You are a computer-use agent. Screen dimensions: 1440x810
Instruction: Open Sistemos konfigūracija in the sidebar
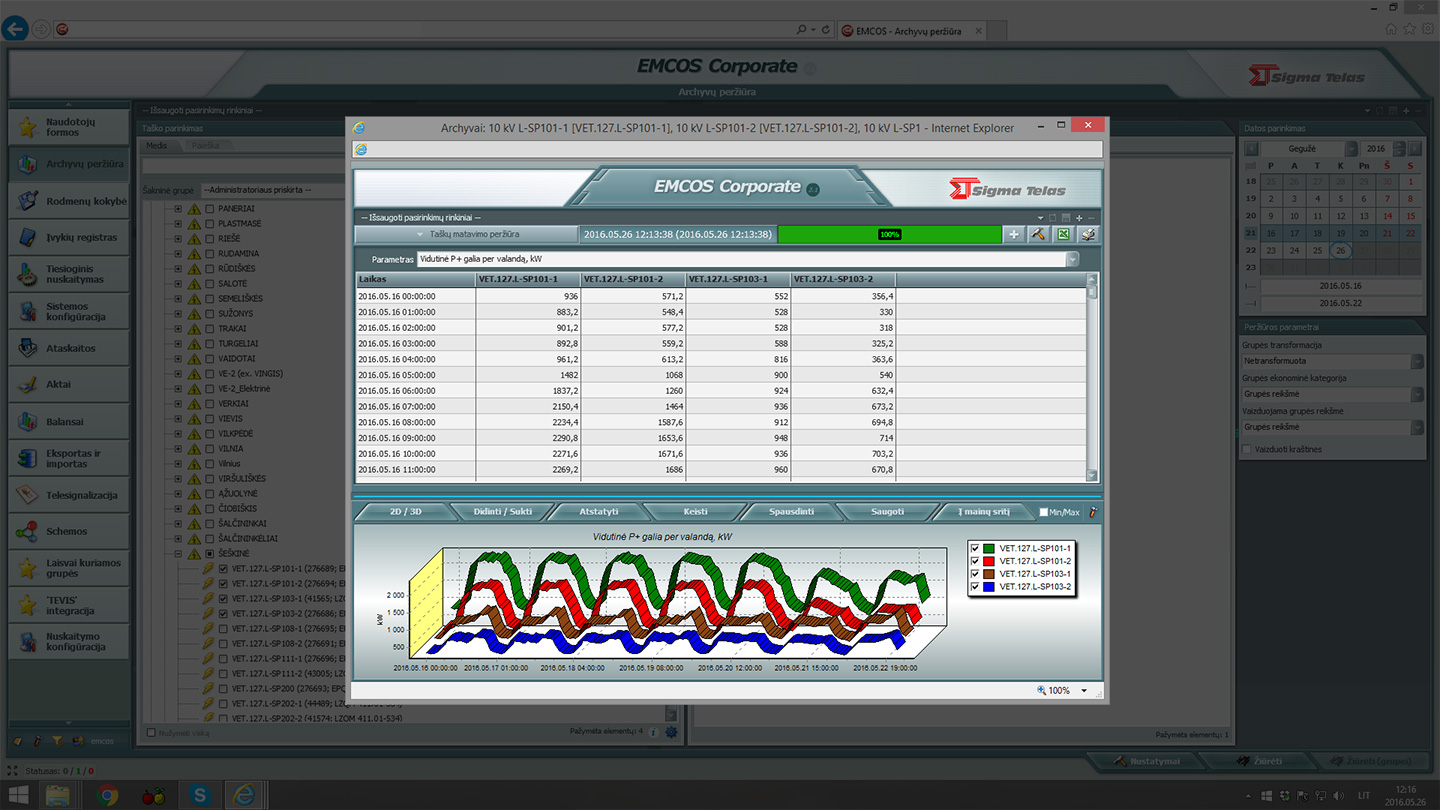69,311
